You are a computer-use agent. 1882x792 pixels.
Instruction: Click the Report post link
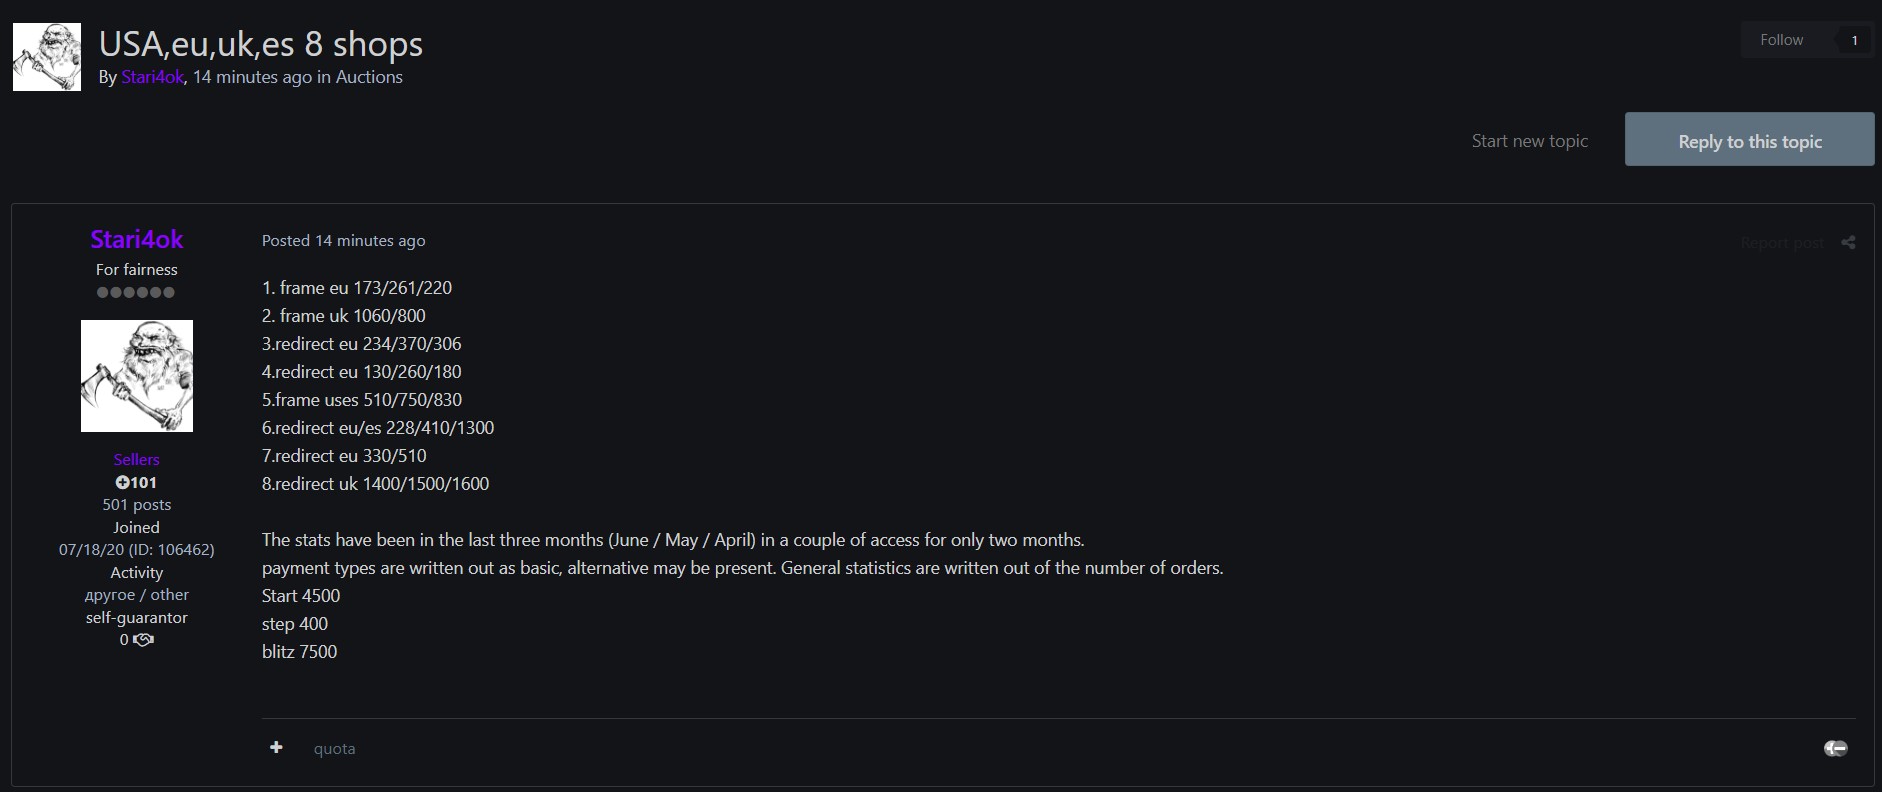tap(1781, 243)
